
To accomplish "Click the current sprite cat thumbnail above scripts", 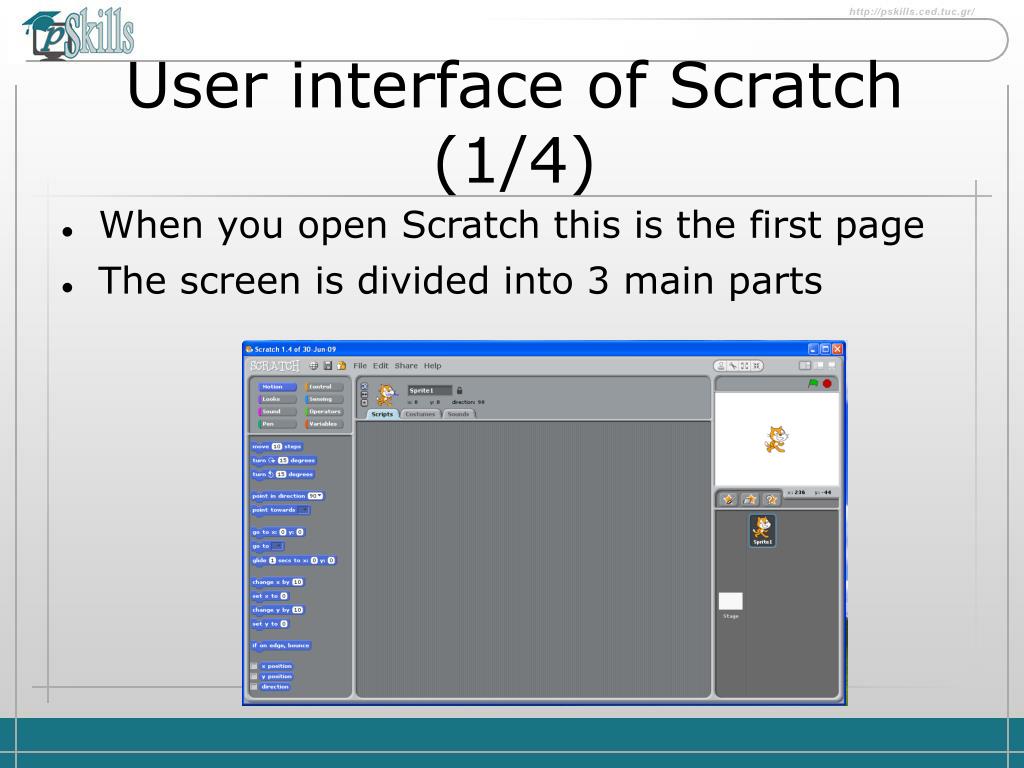I will pyautogui.click(x=386, y=394).
